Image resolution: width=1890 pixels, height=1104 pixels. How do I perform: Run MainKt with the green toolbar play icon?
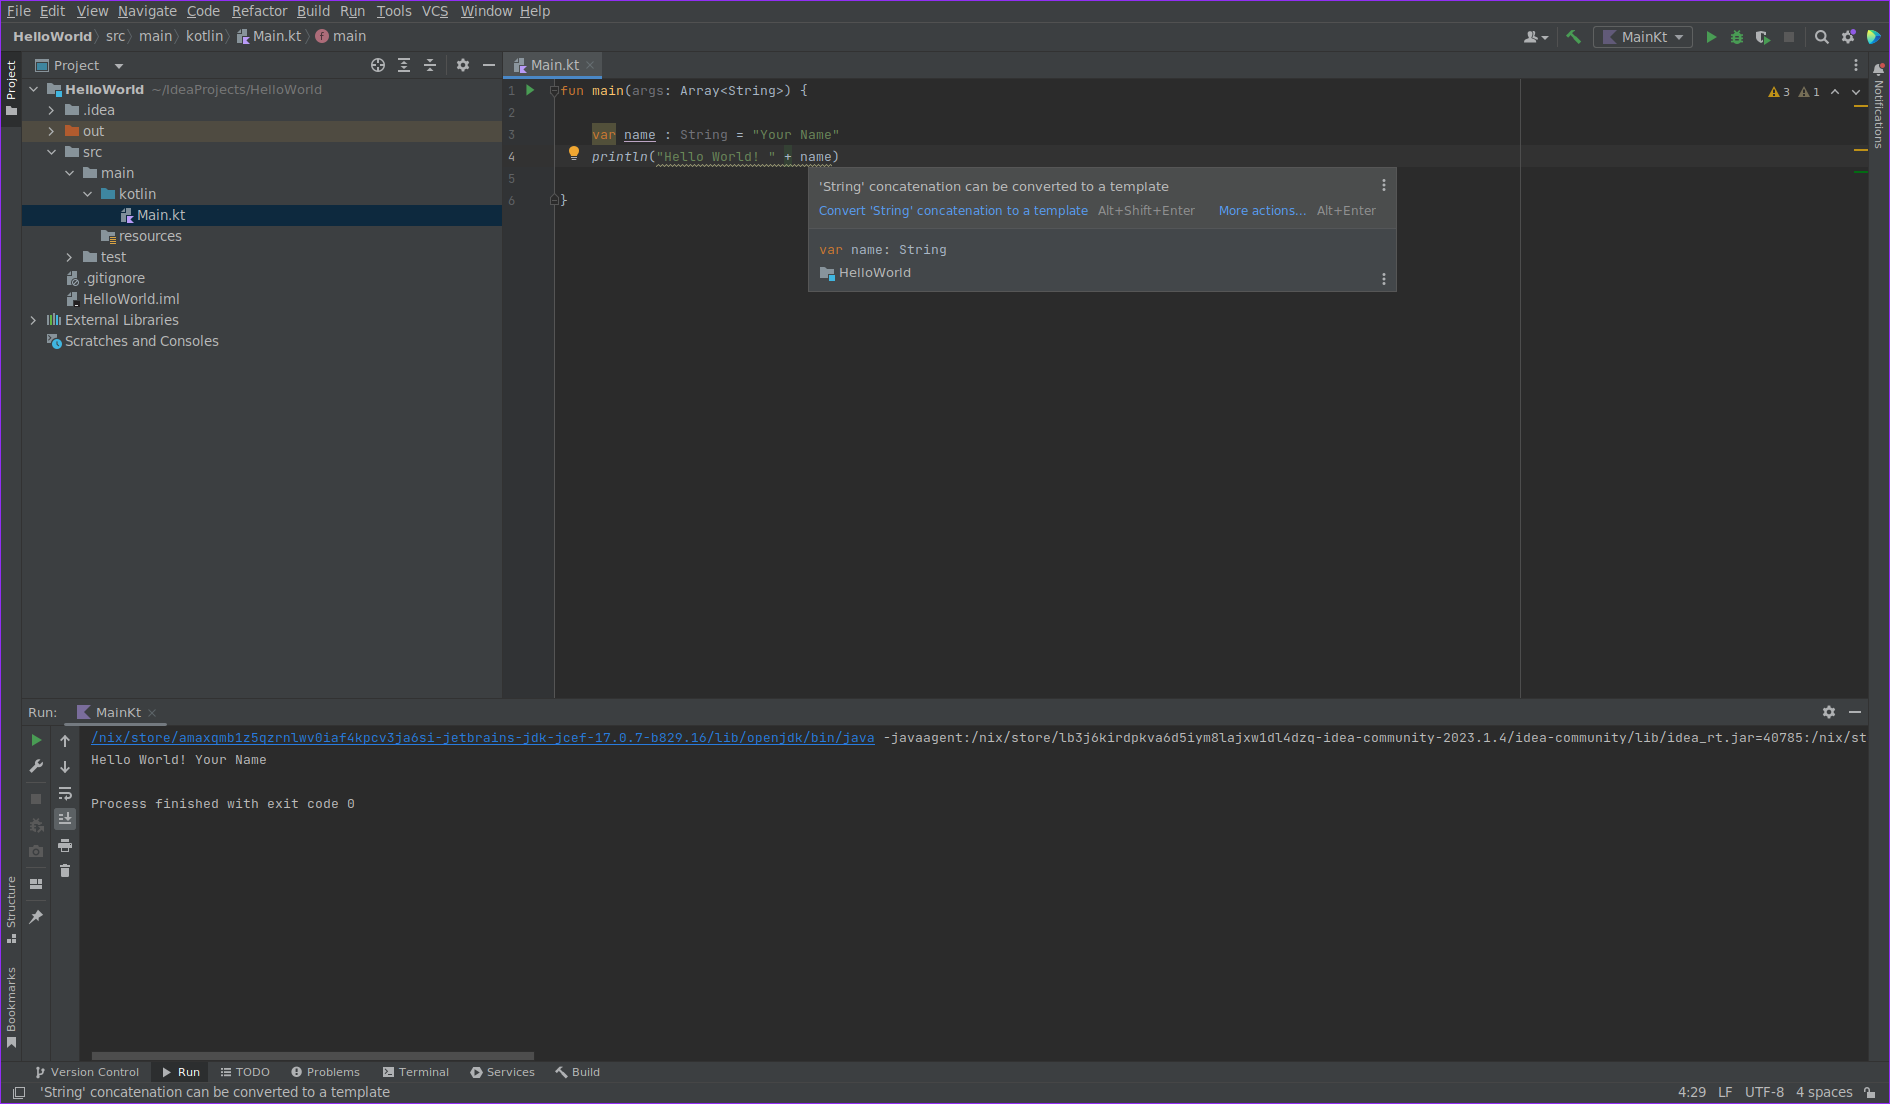(x=1711, y=37)
